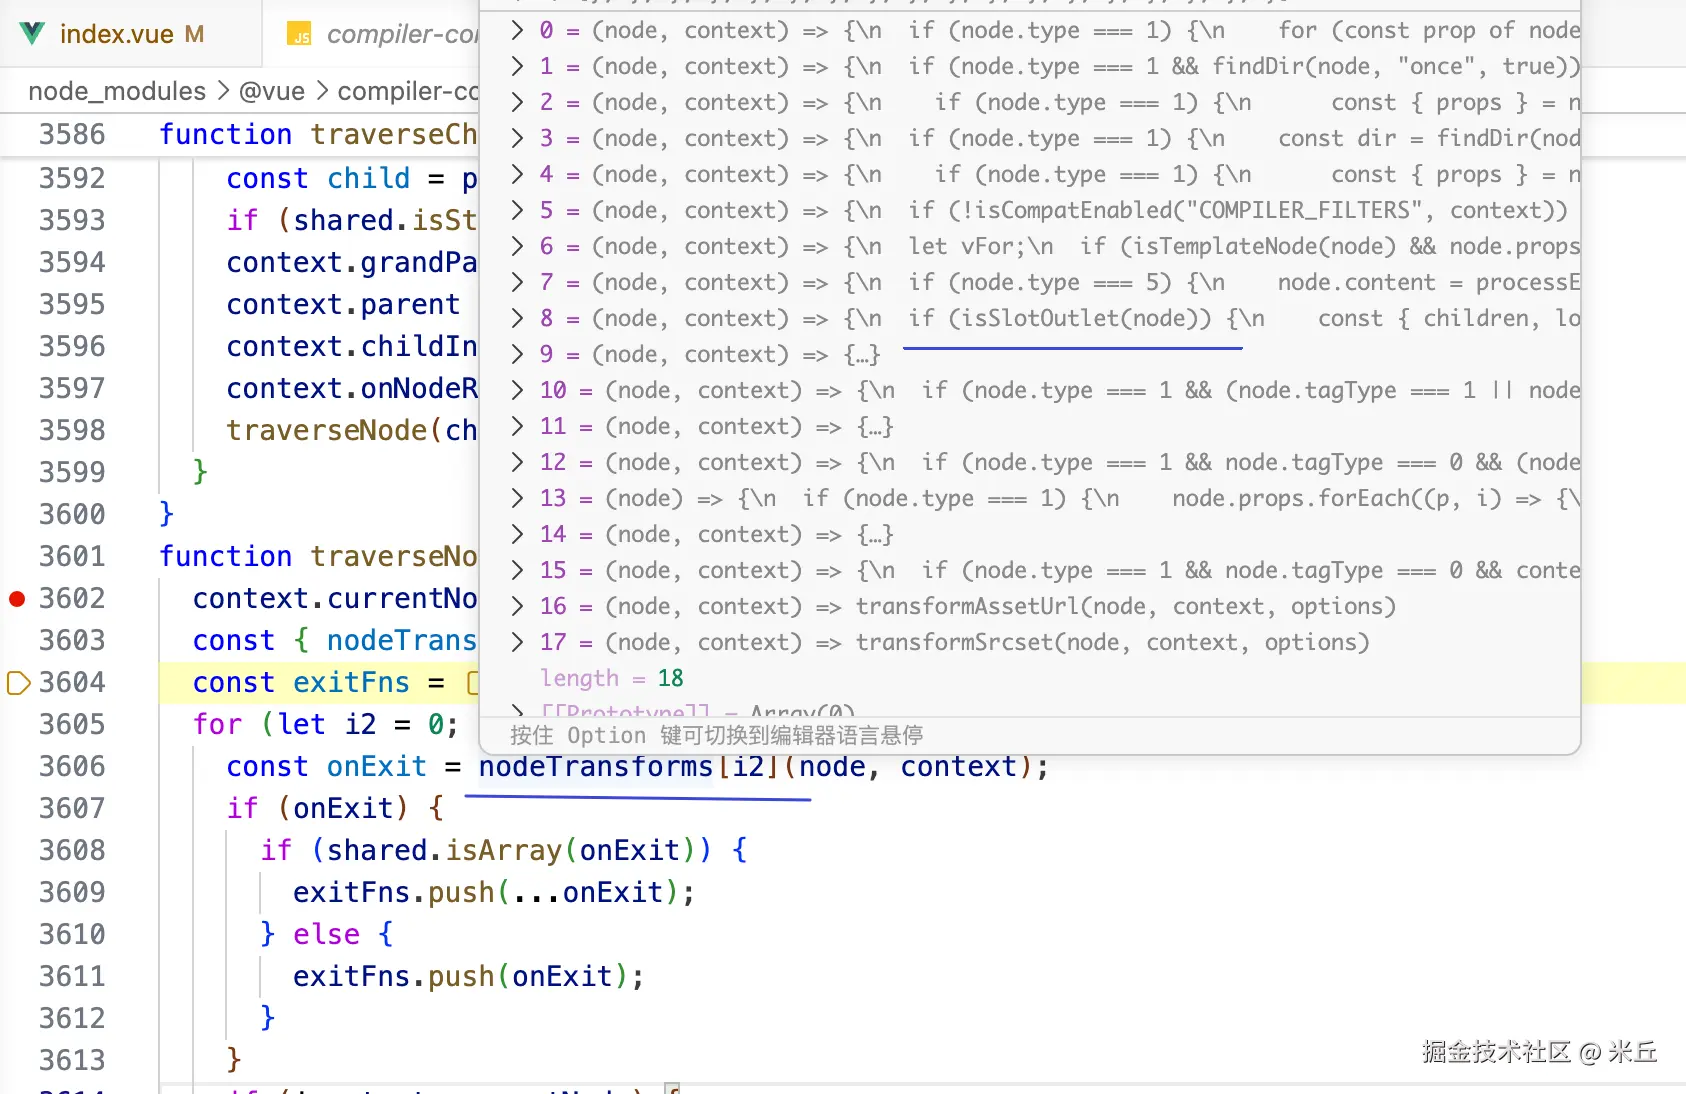Viewport: 1686px width, 1094px height.
Task: Expand array entry 2 in debug hover
Action: click(517, 102)
